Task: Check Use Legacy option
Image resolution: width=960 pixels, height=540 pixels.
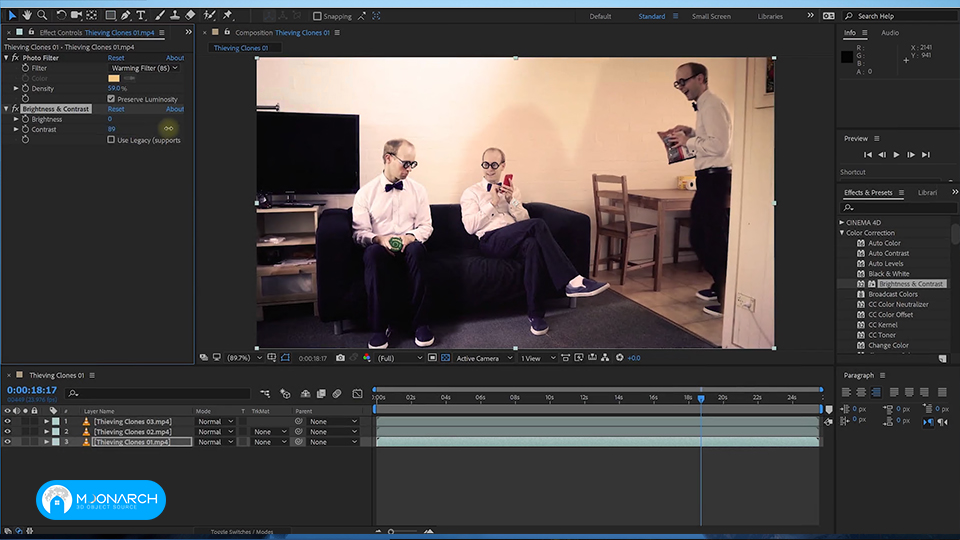Action: click(111, 140)
